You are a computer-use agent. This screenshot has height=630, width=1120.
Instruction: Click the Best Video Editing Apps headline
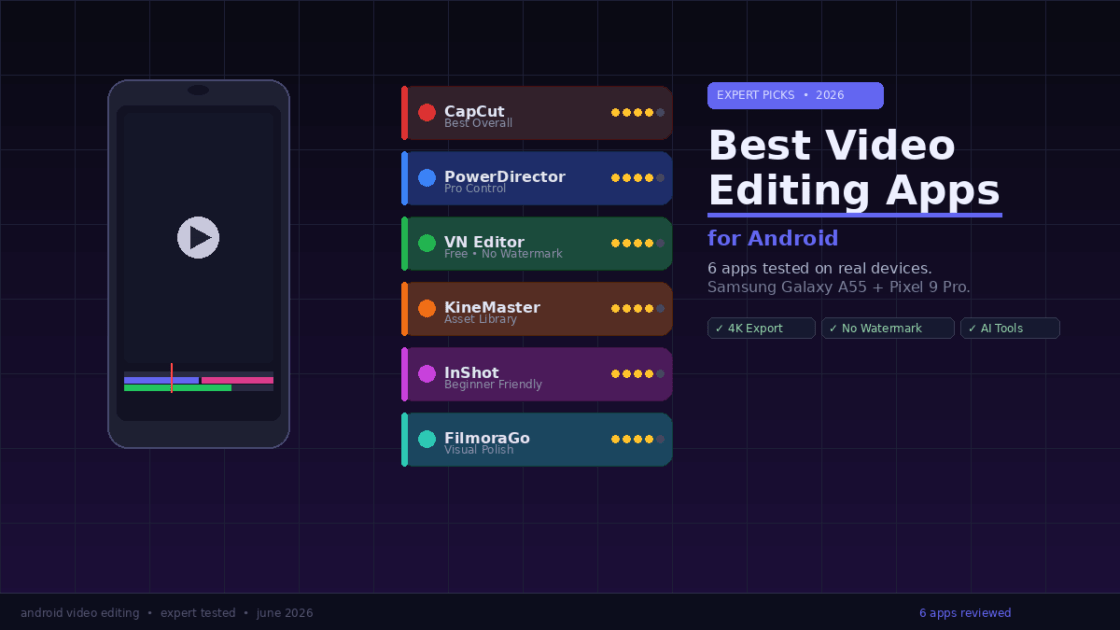[x=854, y=168]
